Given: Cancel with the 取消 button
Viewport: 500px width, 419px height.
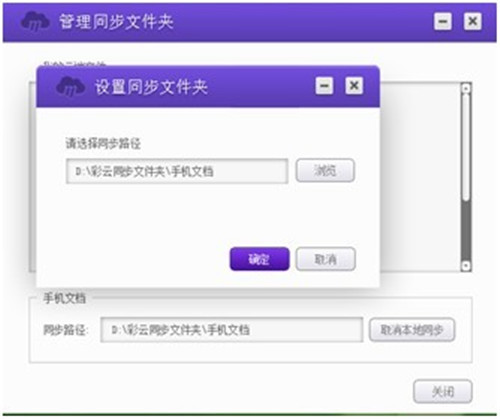Looking at the screenshot, I should (326, 259).
